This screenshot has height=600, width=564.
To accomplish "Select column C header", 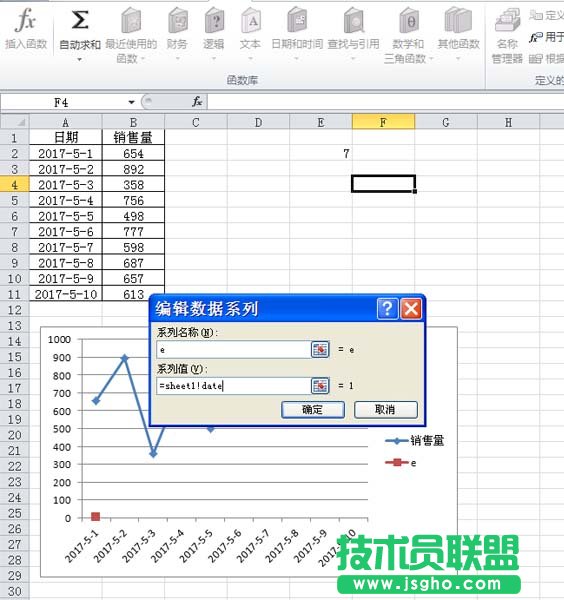I will 196,122.
